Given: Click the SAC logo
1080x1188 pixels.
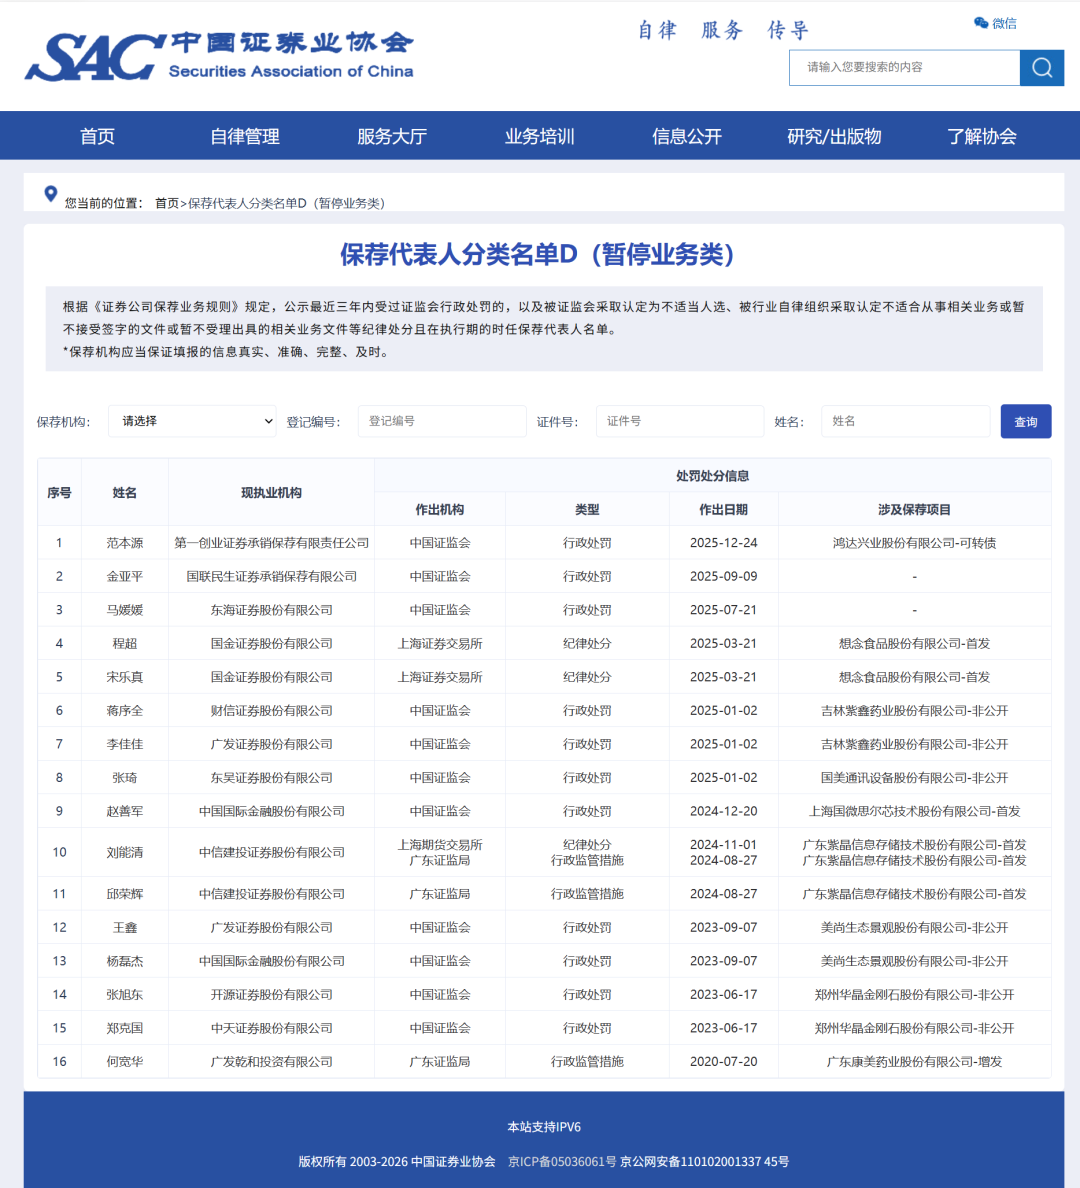Looking at the screenshot, I should (x=219, y=56).
